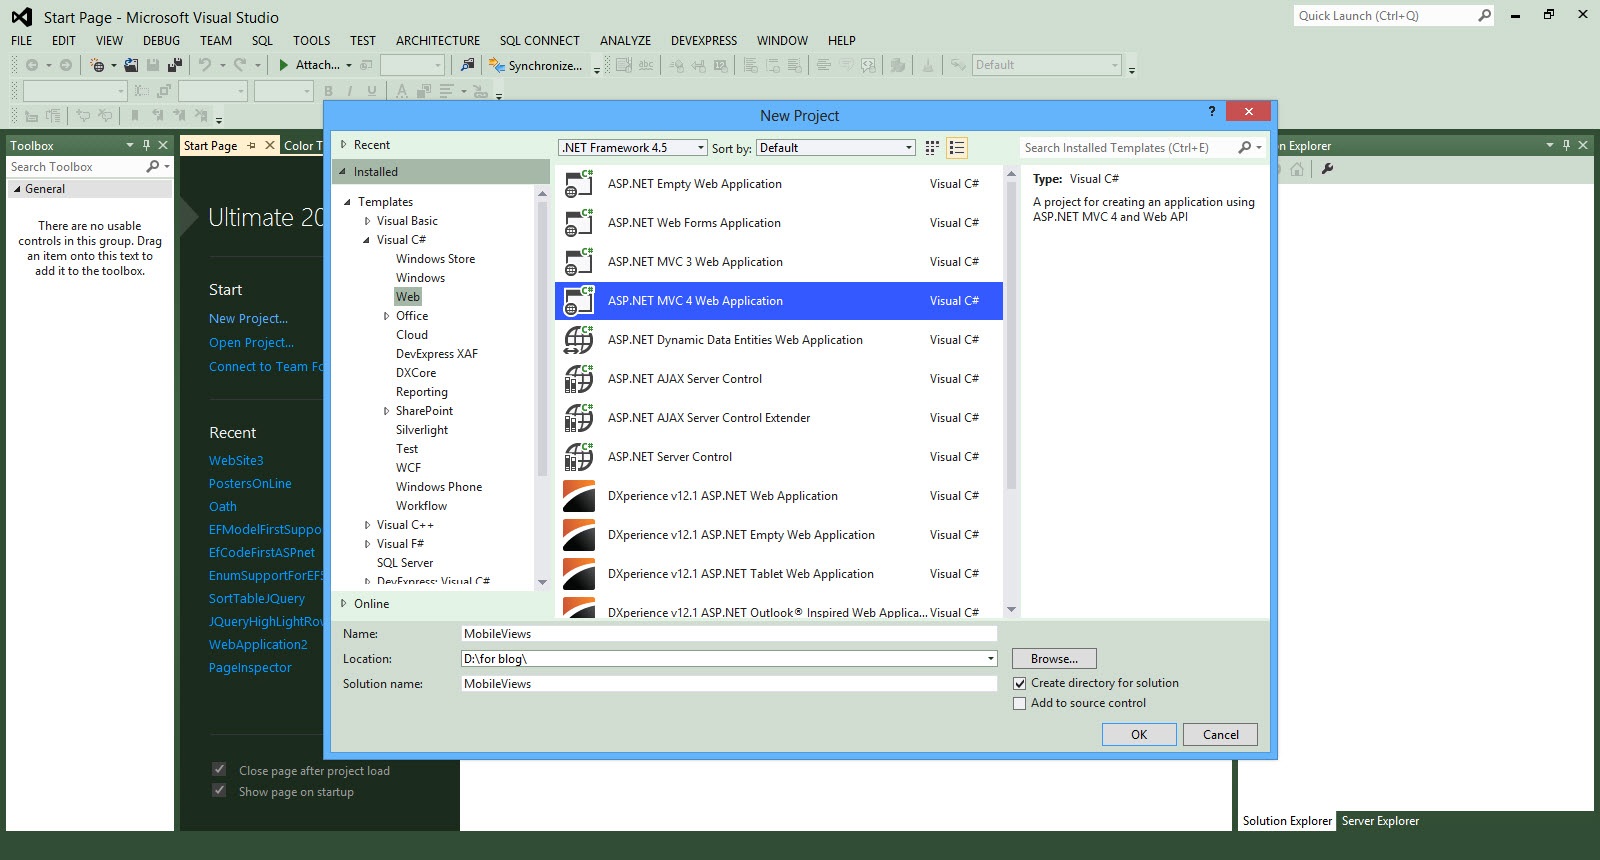The image size is (1600, 860).
Task: Pin the Toolbox panel with auto-hide pin
Action: point(146,145)
